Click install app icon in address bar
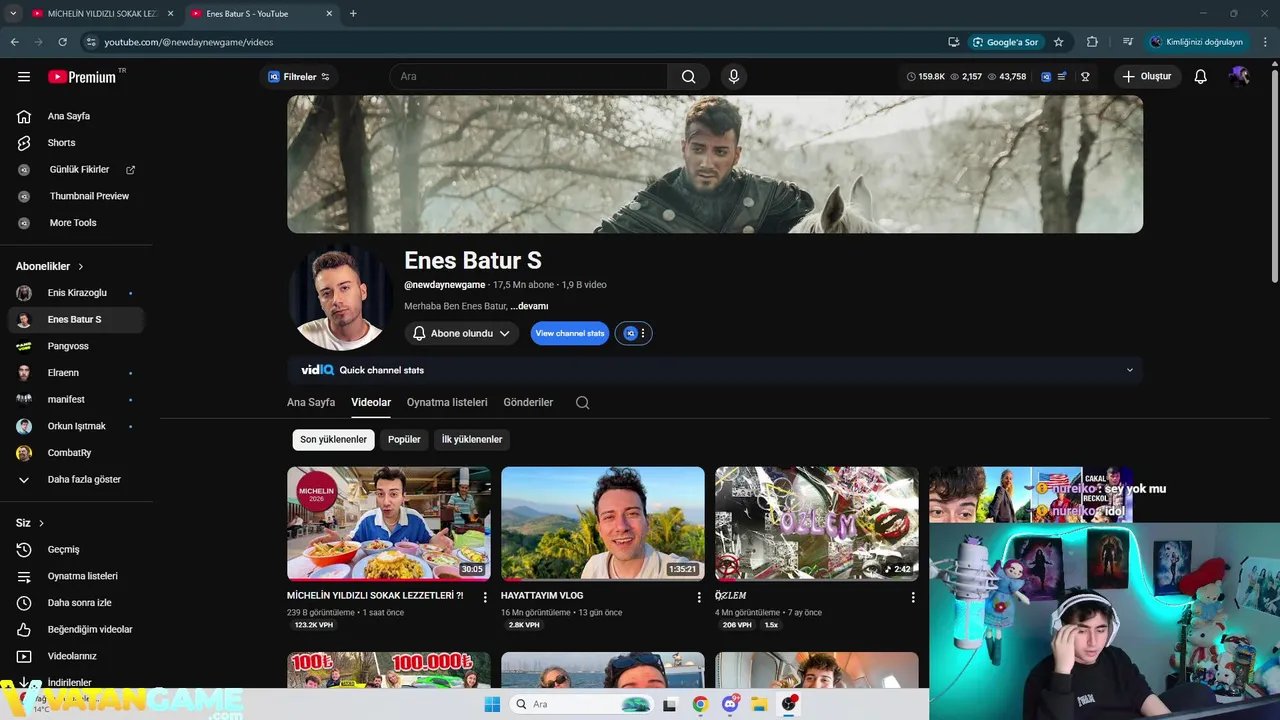Image resolution: width=1280 pixels, height=720 pixels. click(953, 42)
